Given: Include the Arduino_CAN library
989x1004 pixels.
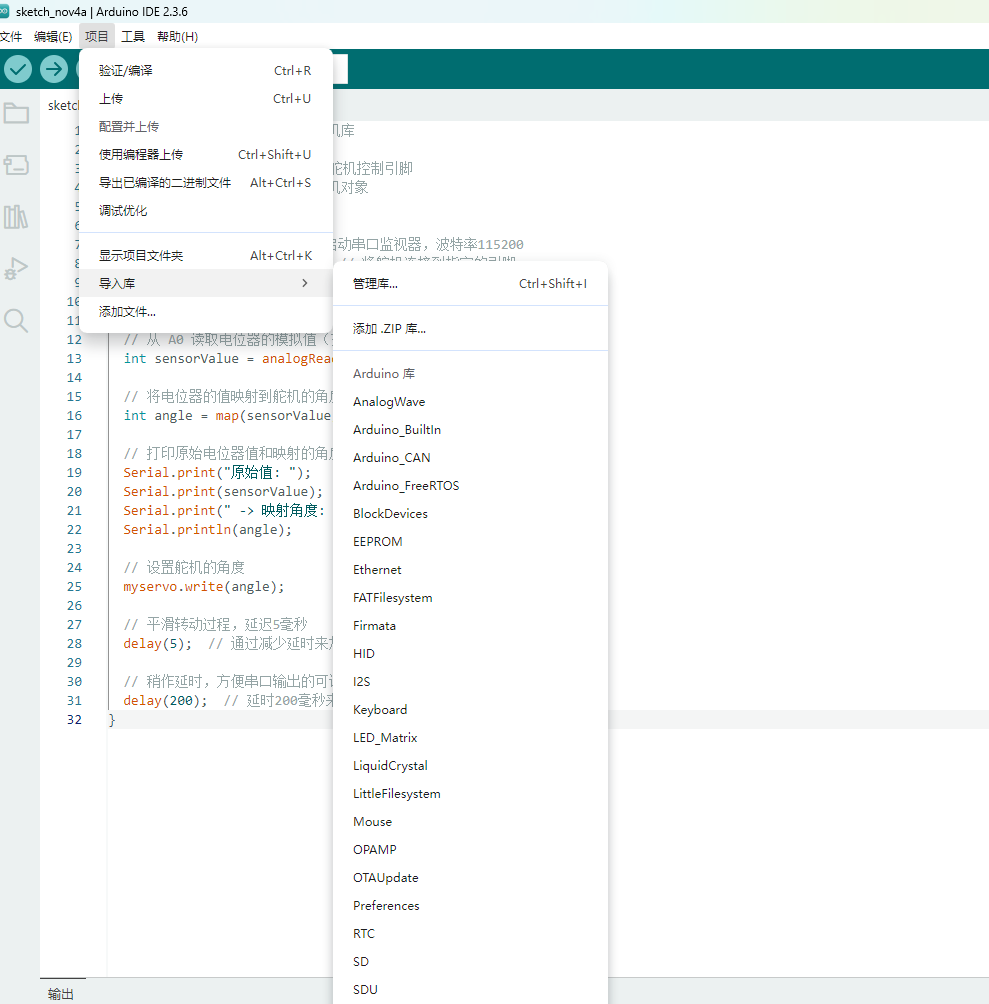Looking at the screenshot, I should click(x=470, y=458).
